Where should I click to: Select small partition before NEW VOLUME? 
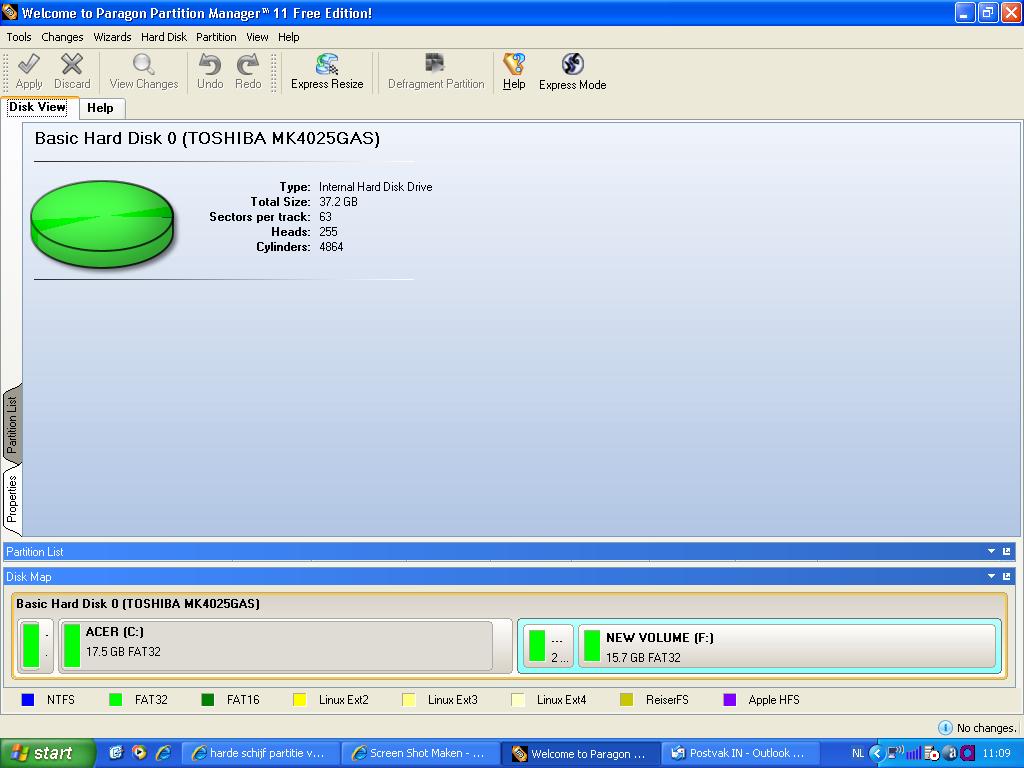click(x=549, y=647)
